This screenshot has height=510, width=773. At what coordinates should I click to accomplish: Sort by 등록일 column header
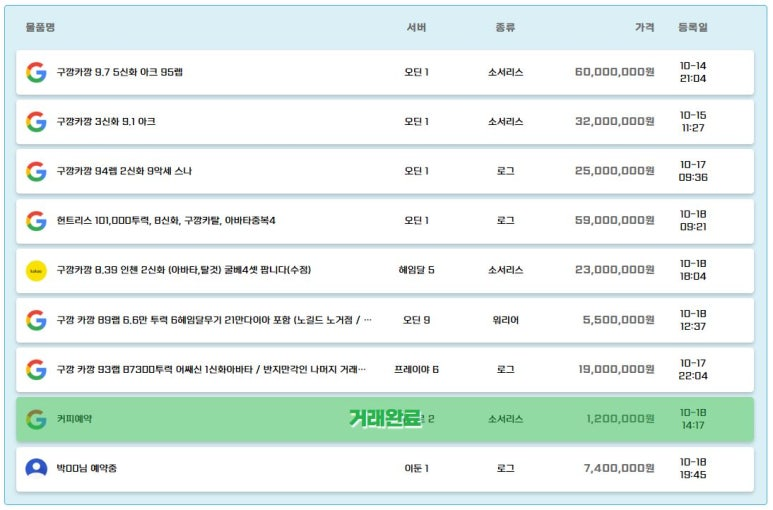coord(693,27)
